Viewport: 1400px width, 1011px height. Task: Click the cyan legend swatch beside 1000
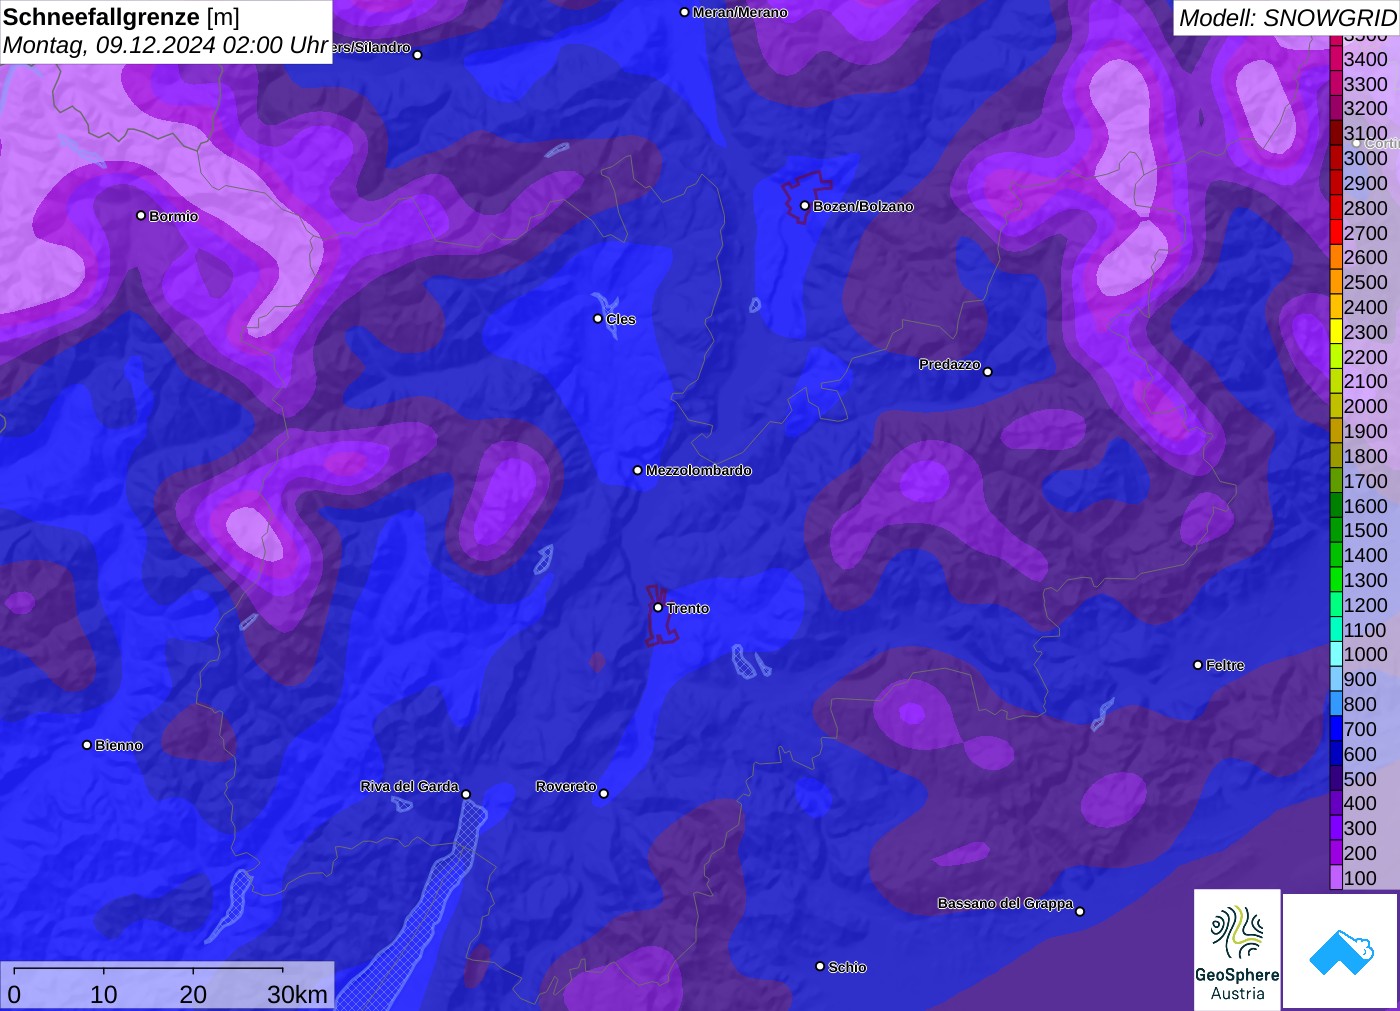coord(1336,654)
